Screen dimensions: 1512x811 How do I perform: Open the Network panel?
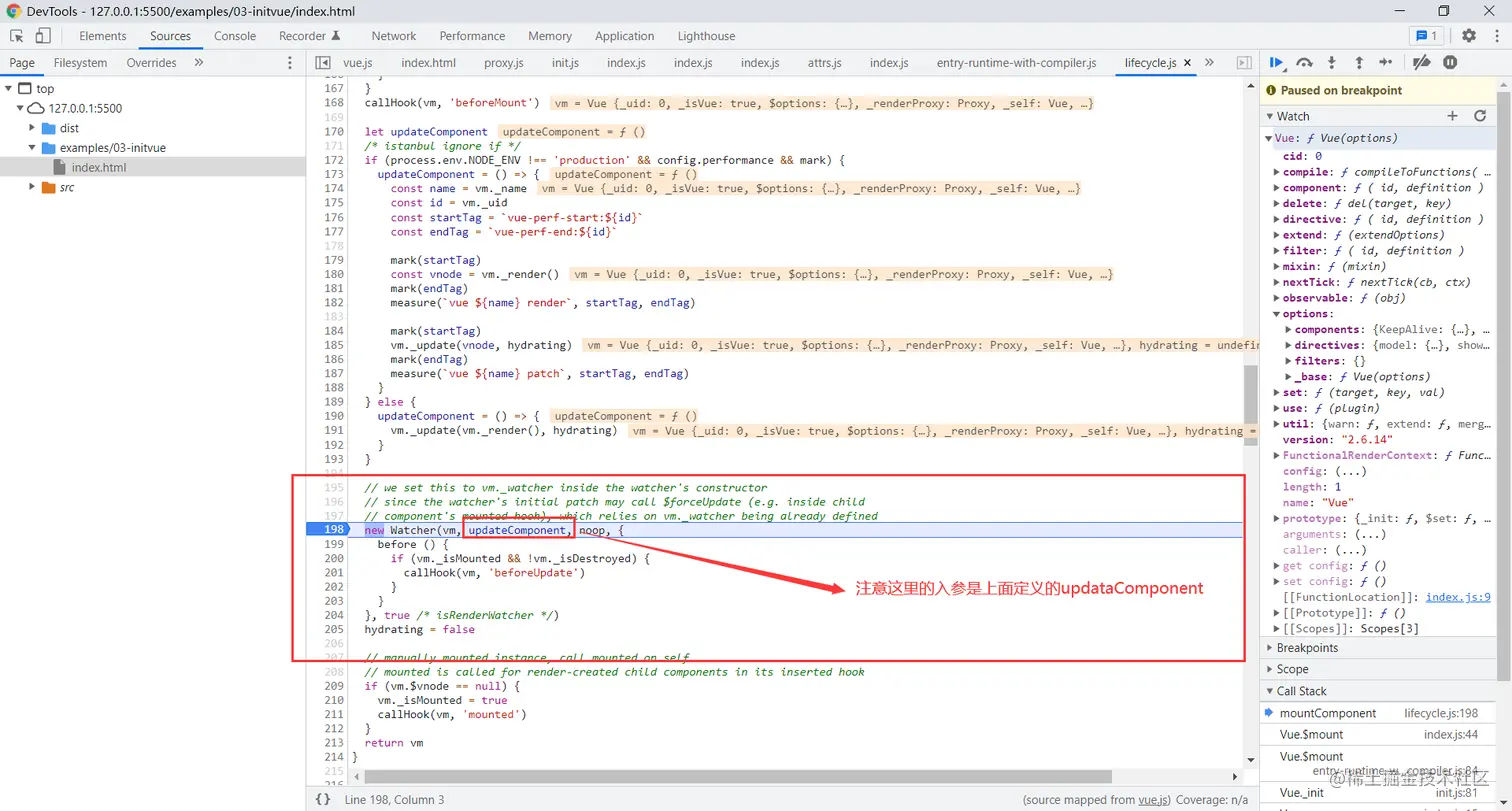(x=394, y=36)
